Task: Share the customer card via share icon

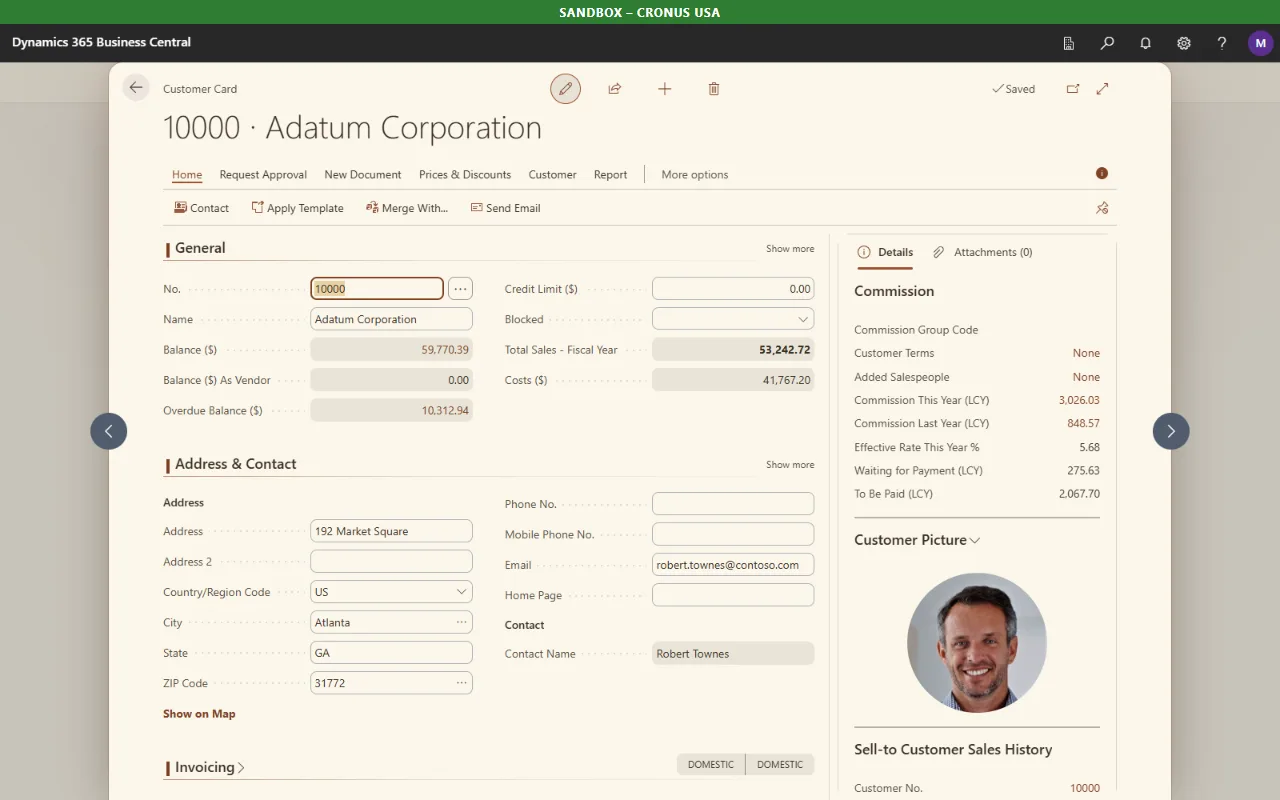Action: [x=615, y=89]
